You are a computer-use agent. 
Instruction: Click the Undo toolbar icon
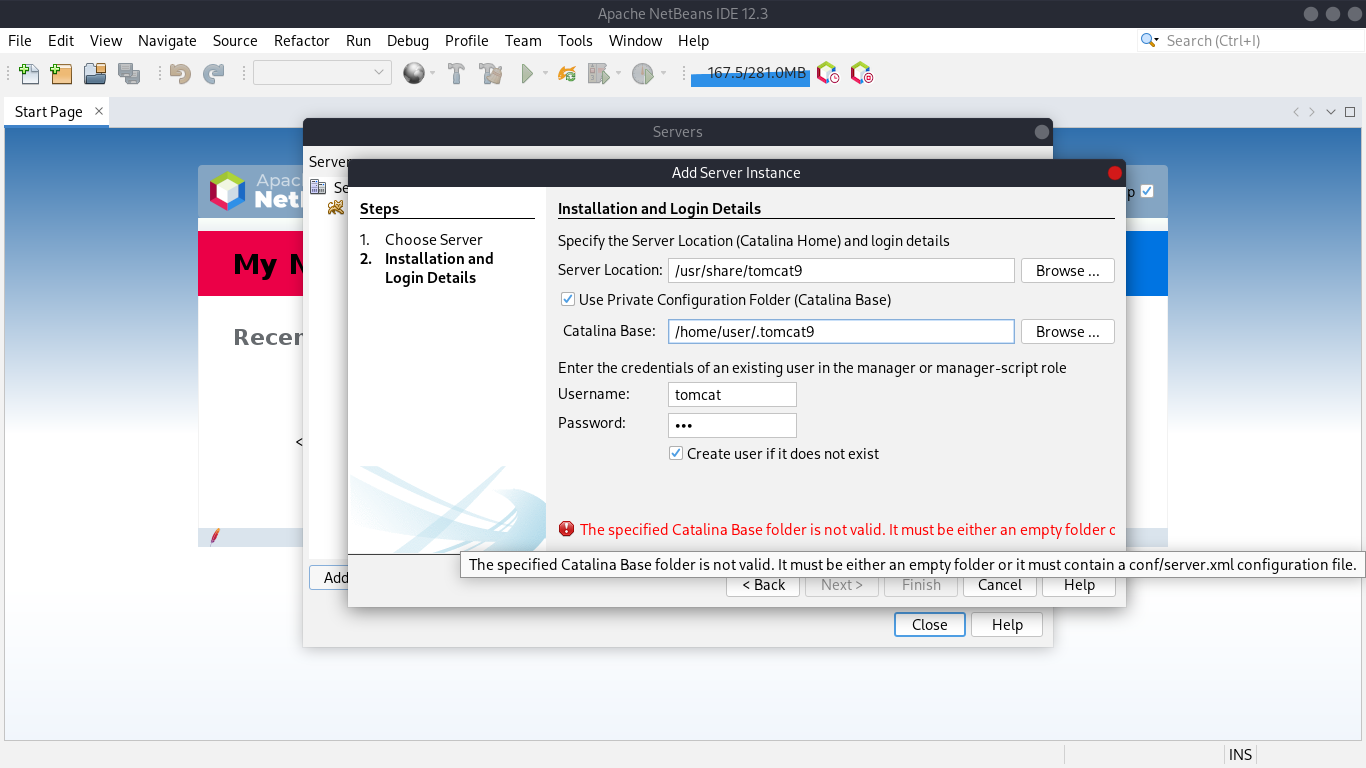click(x=180, y=73)
